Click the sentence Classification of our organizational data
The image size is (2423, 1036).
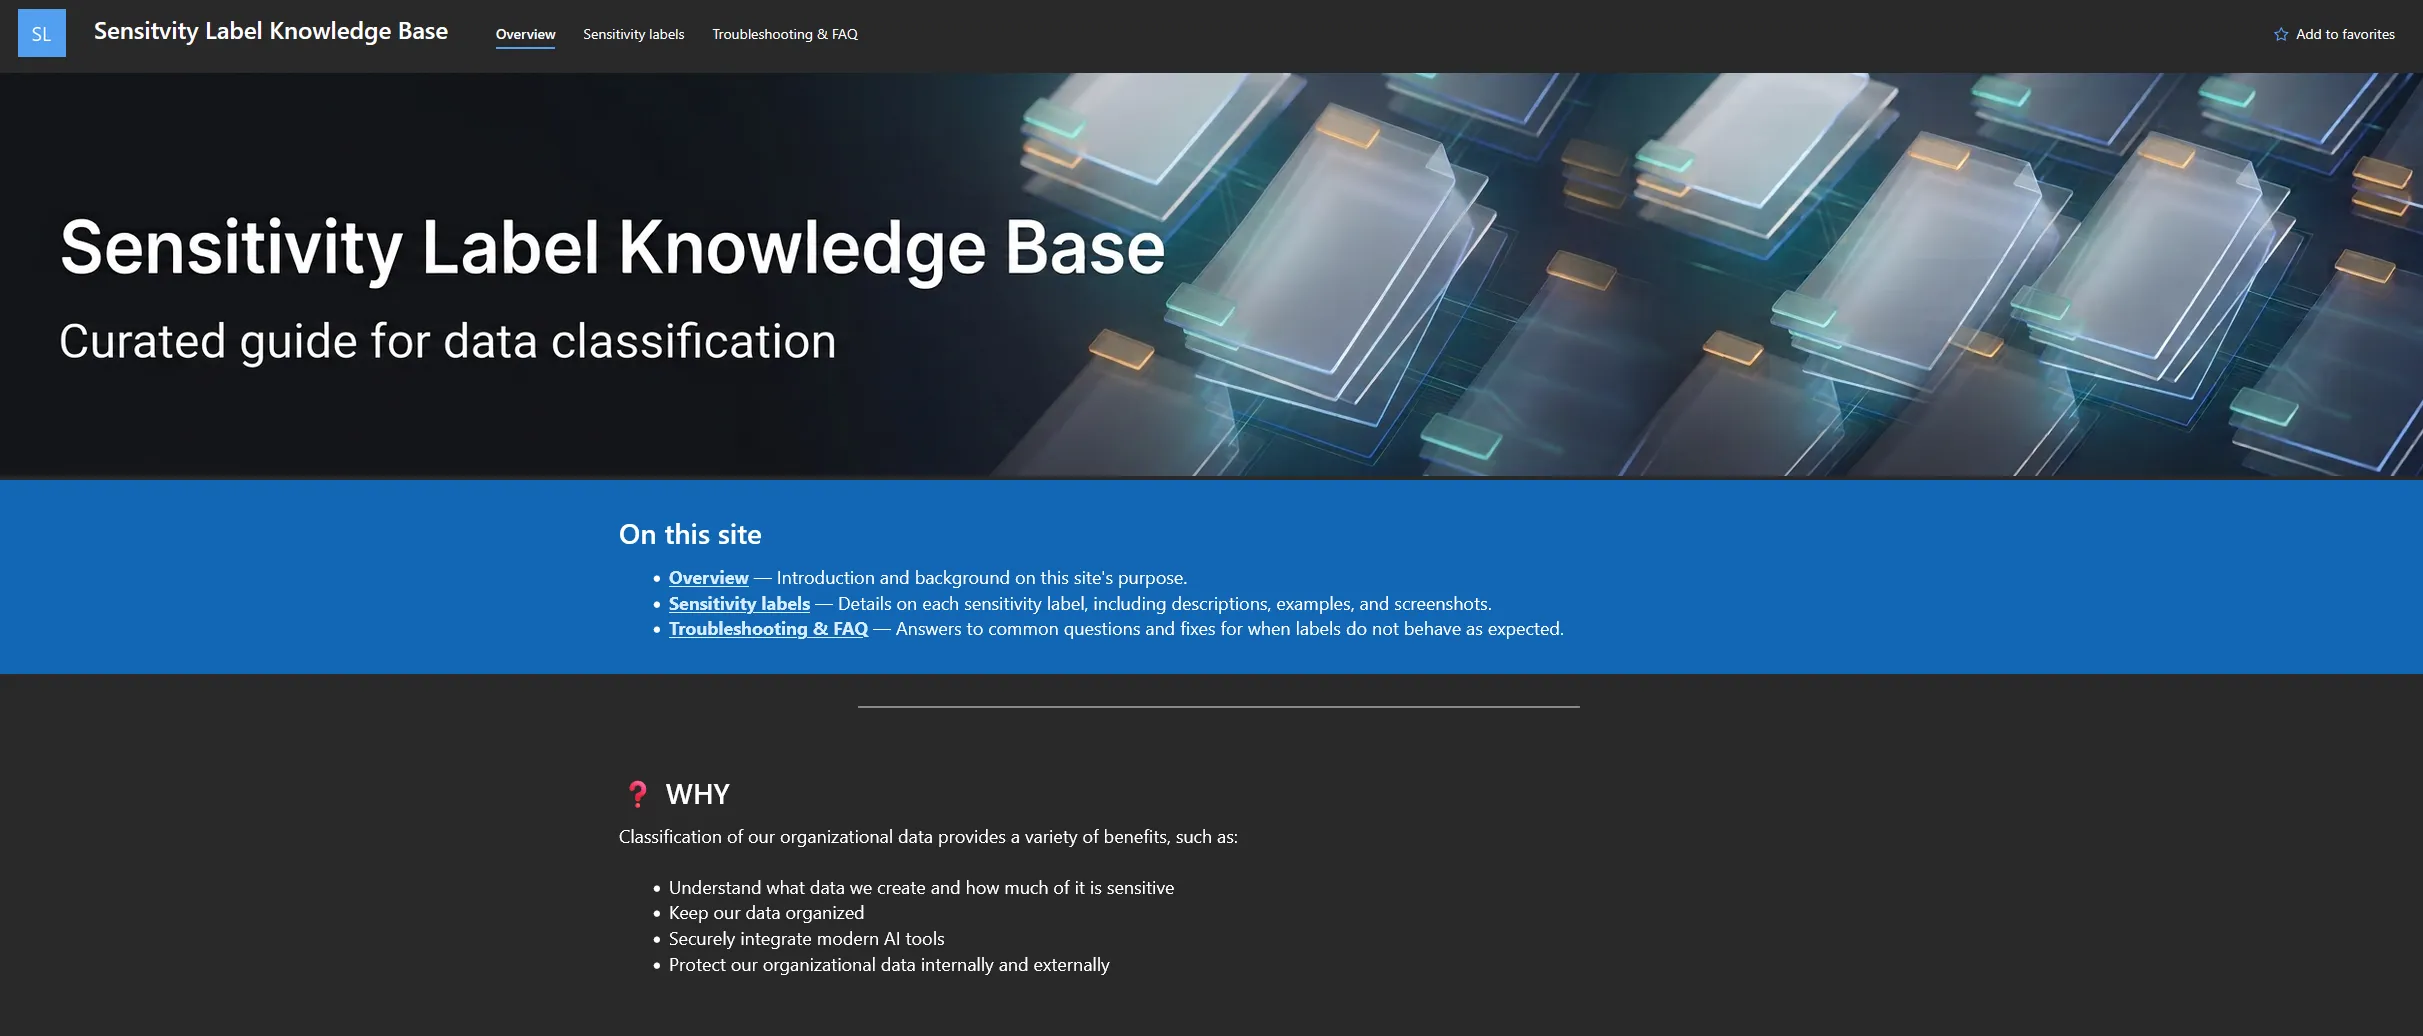click(x=928, y=837)
